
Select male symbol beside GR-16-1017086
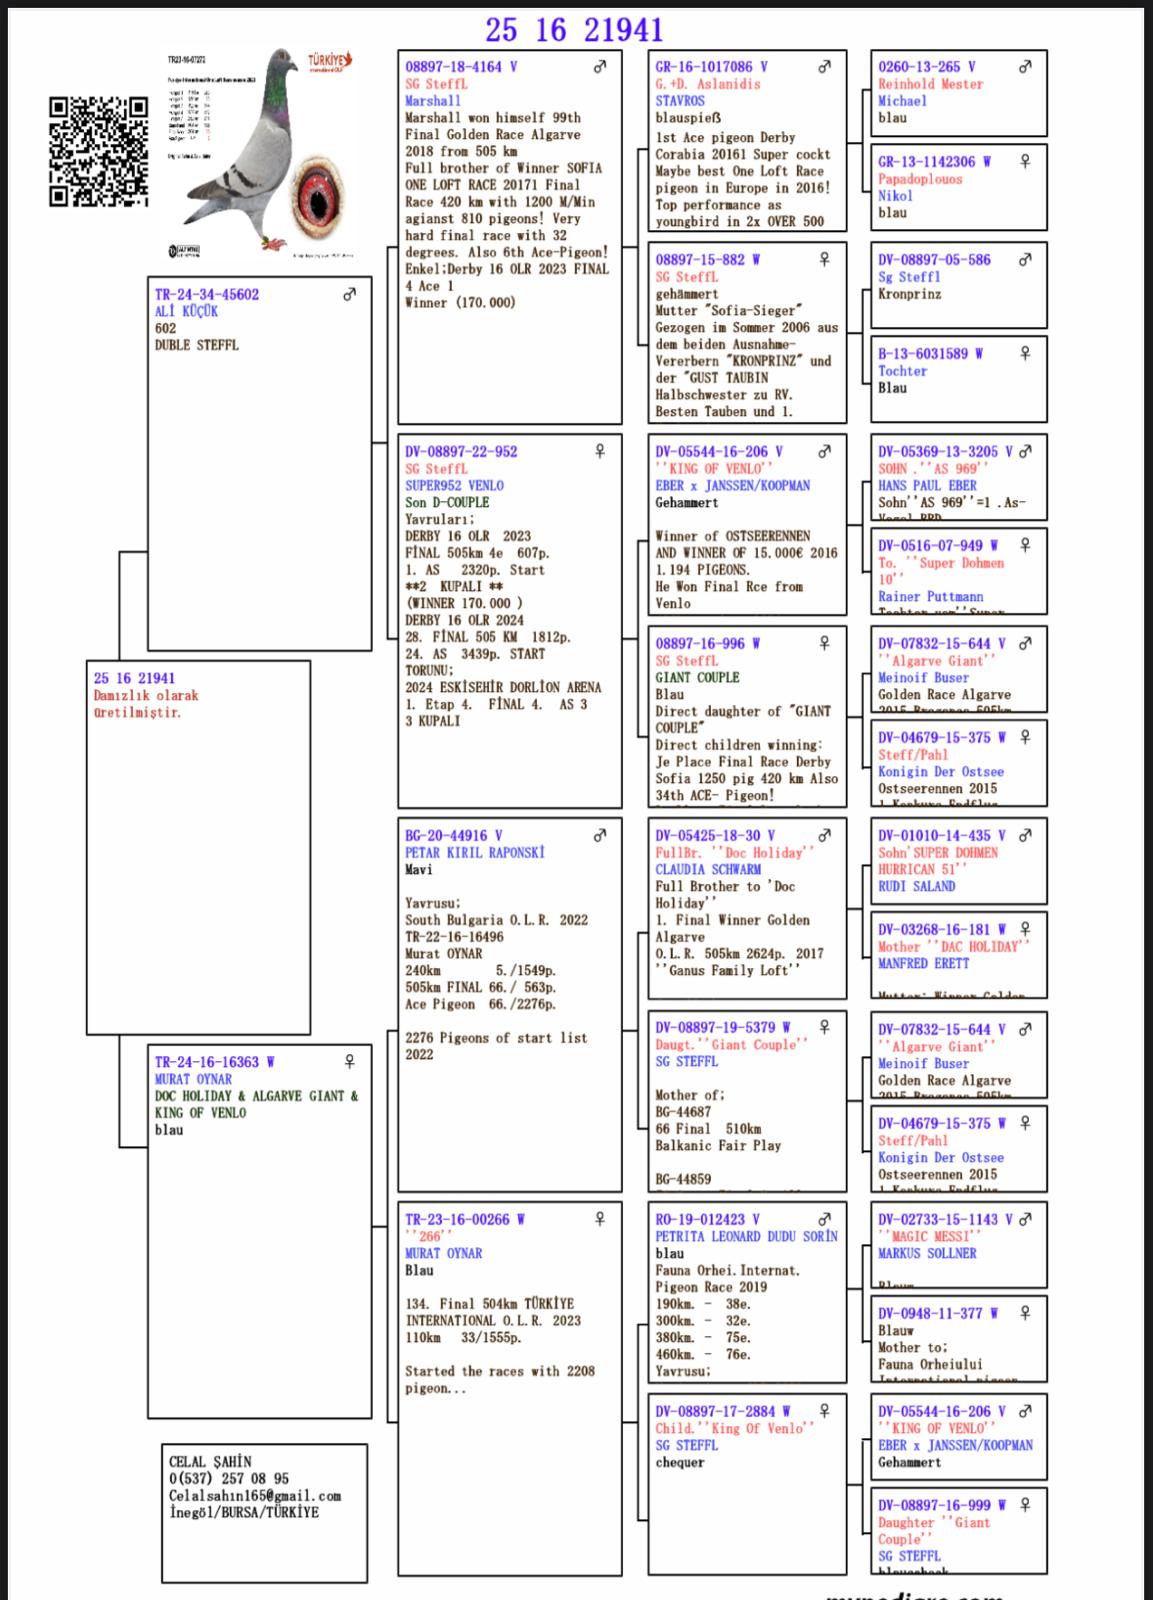824,67
